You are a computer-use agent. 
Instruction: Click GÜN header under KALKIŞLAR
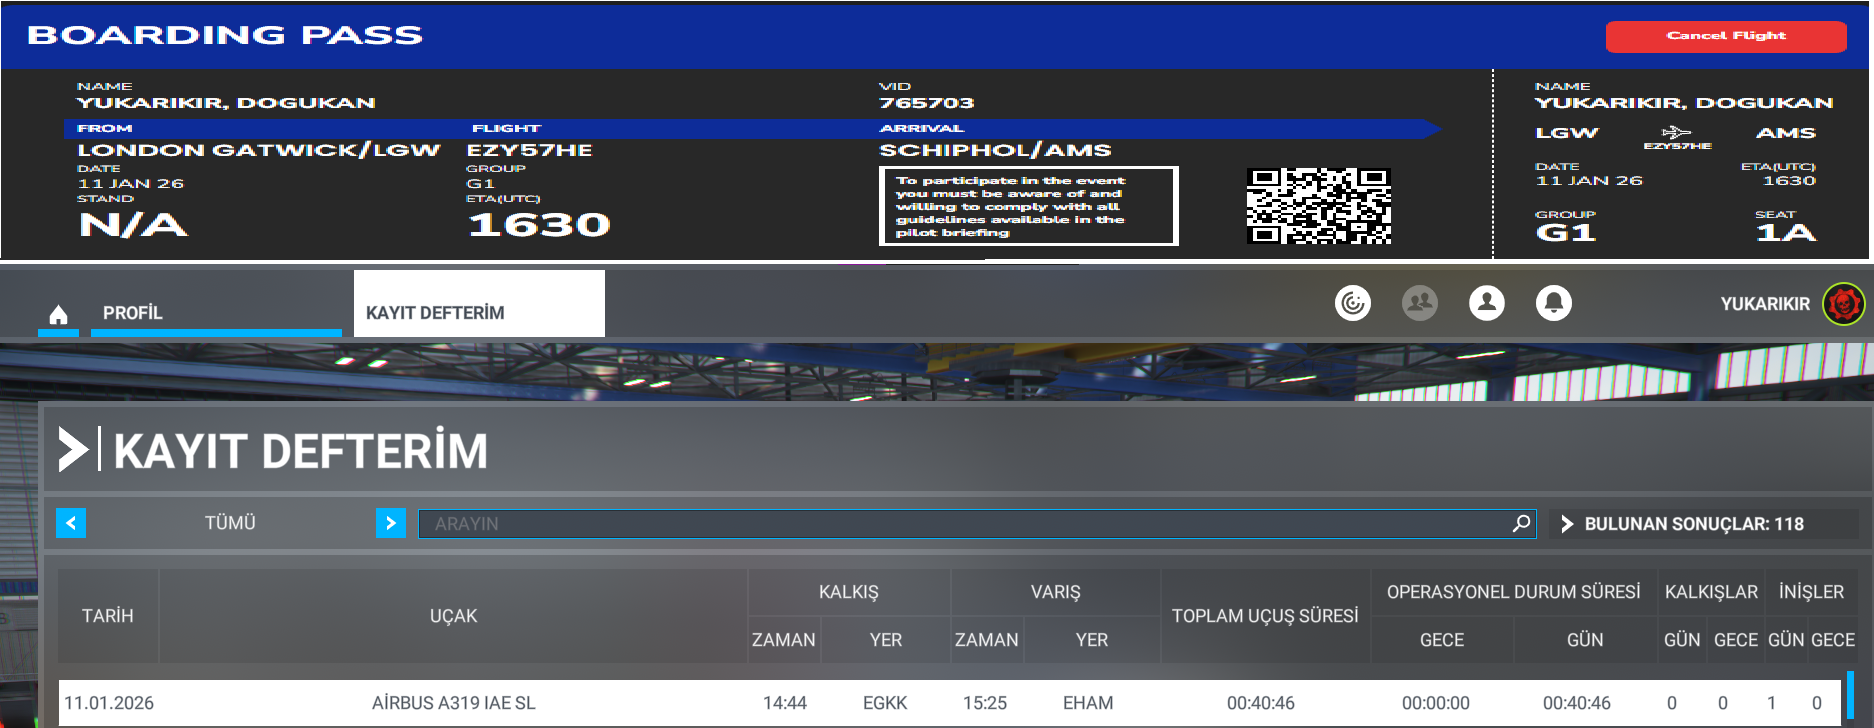pos(1682,640)
